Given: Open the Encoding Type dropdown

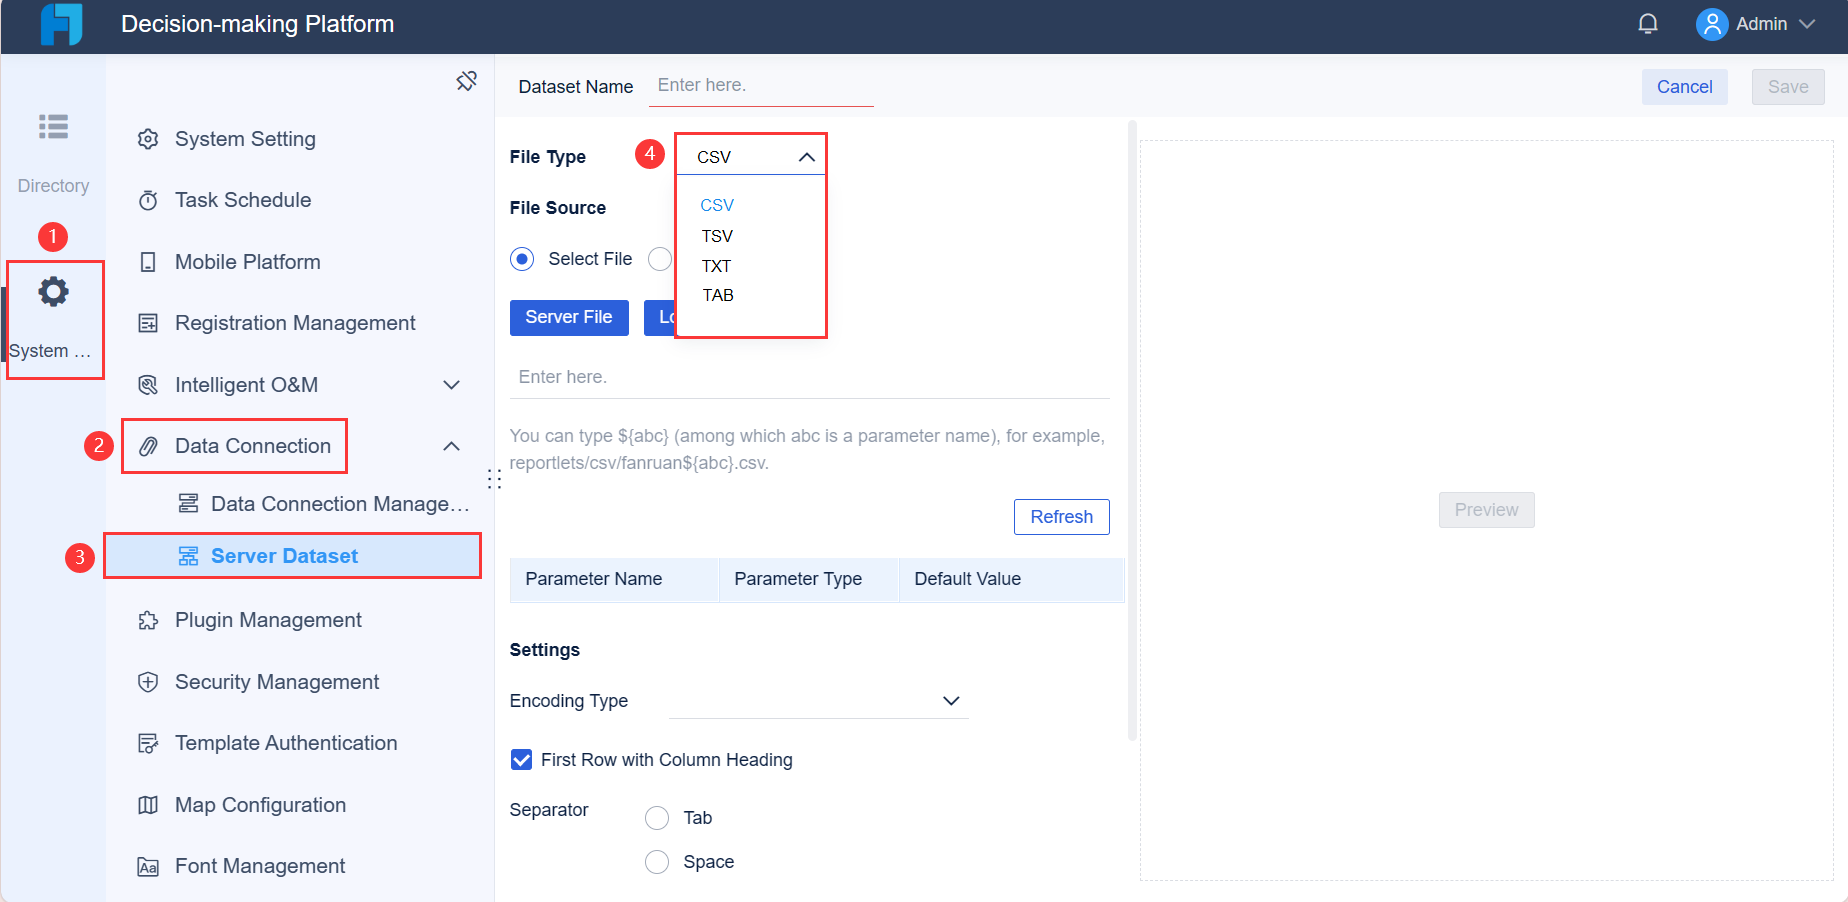Looking at the screenshot, I should (950, 701).
